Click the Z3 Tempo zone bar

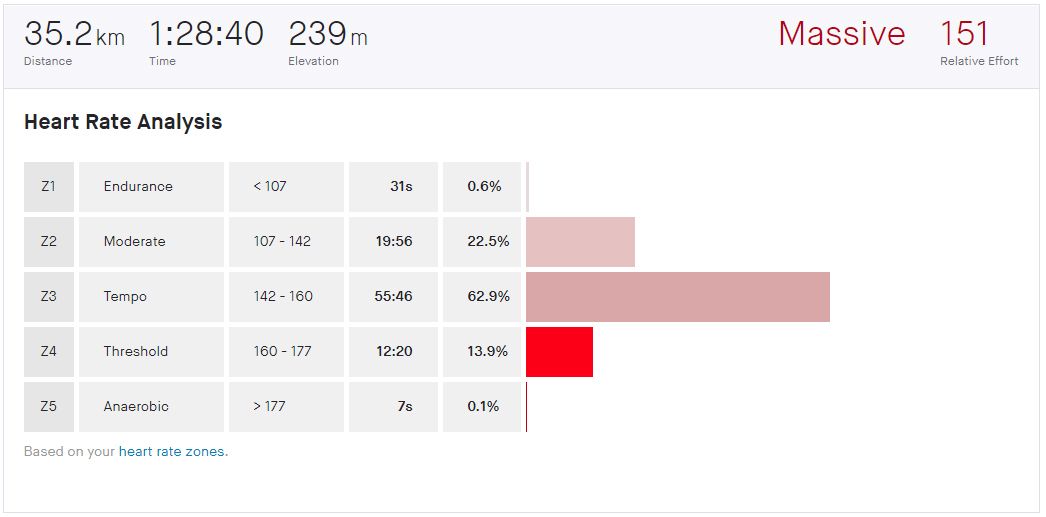tap(677, 297)
